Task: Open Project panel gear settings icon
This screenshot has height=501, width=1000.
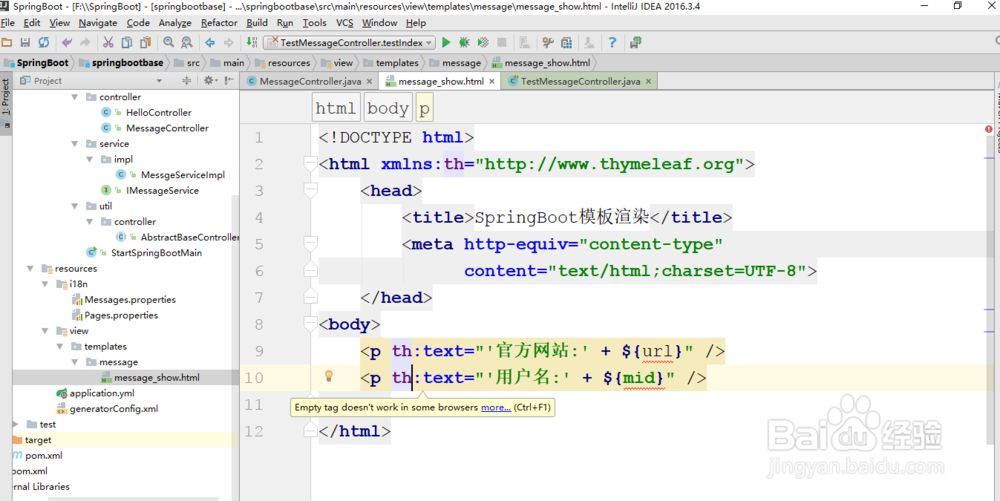Action: pyautogui.click(x=209, y=81)
